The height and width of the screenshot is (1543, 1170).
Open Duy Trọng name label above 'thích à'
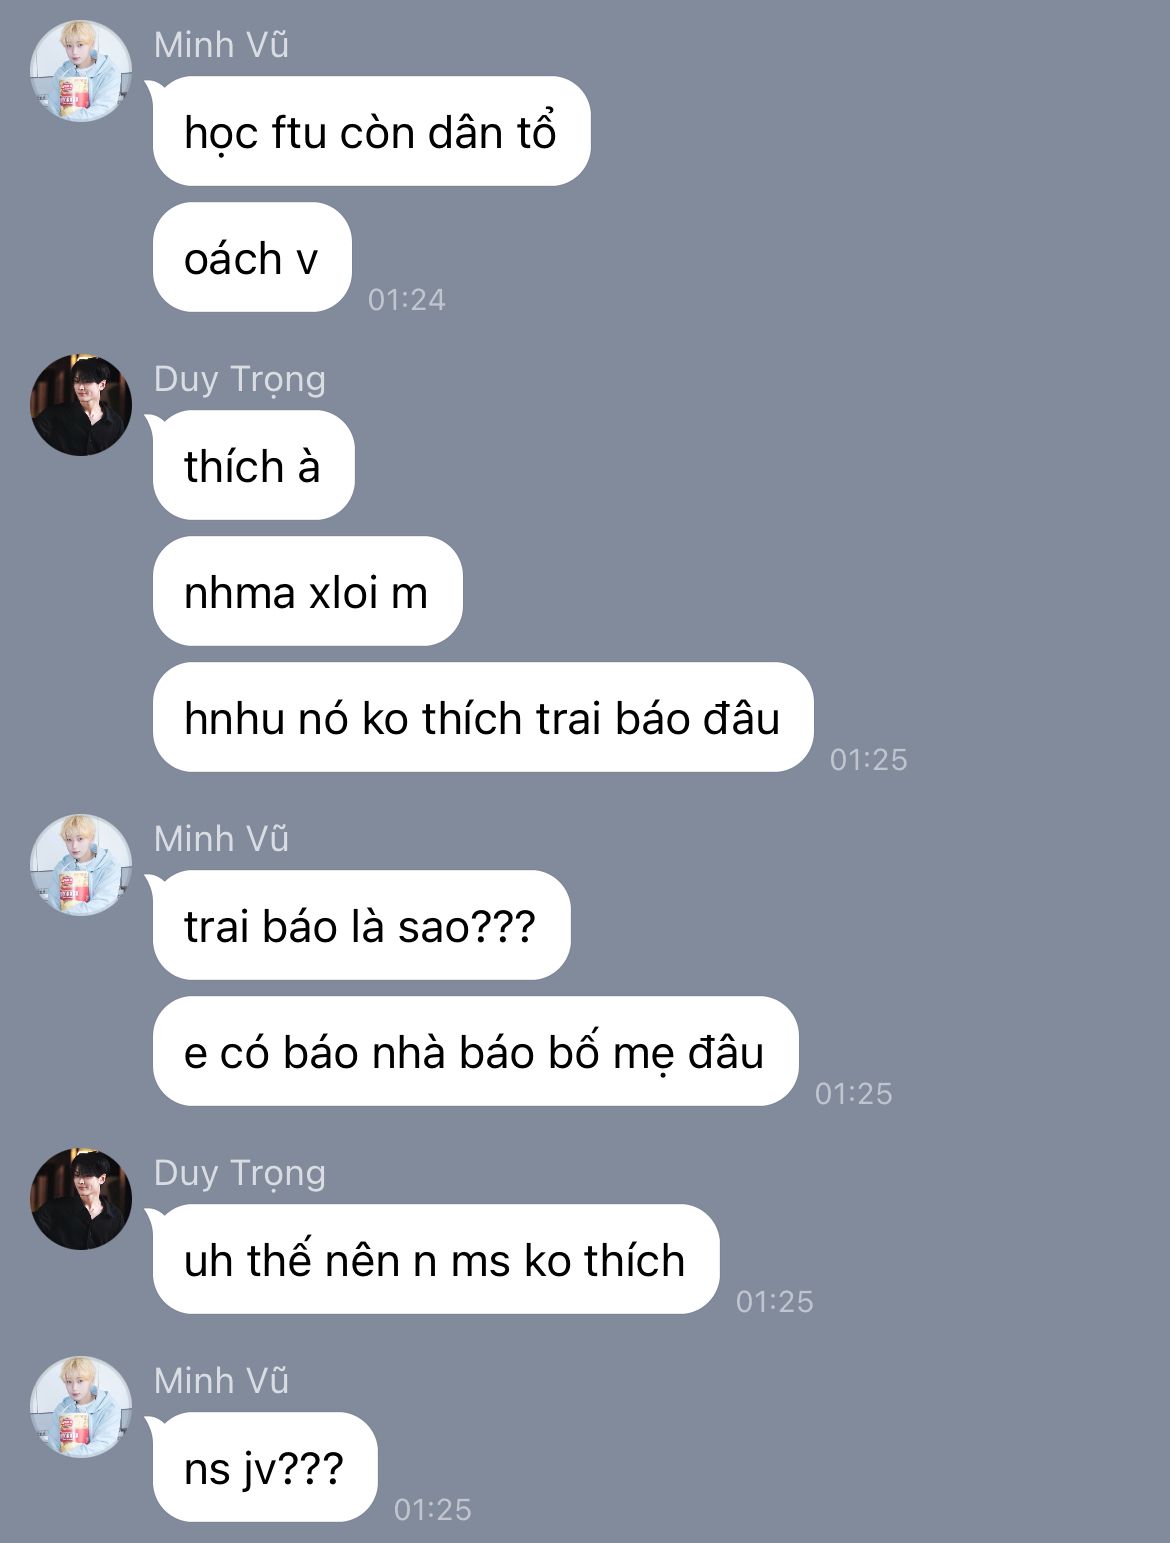[240, 380]
